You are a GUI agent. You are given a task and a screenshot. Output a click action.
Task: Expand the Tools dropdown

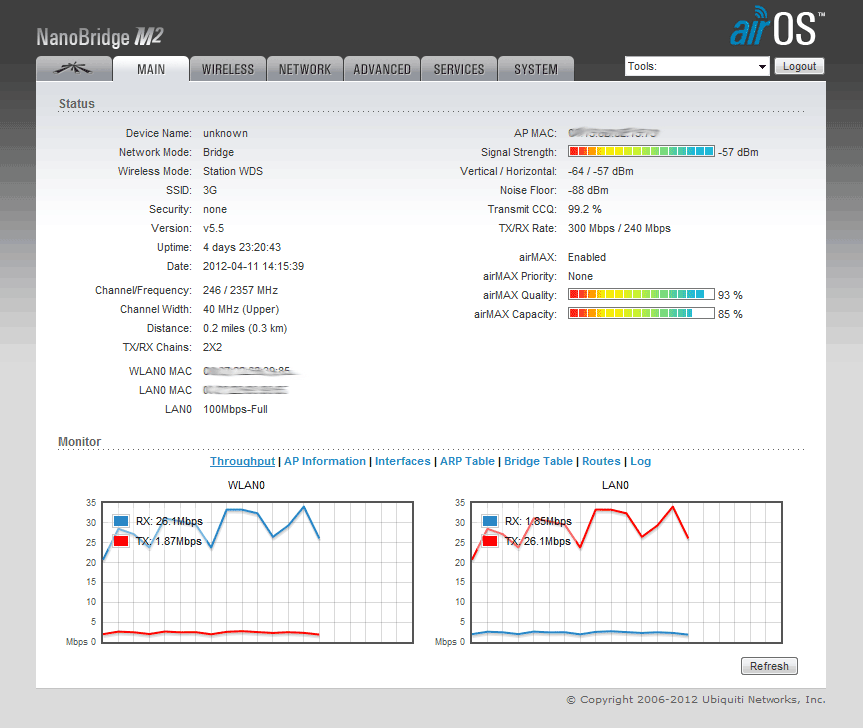click(x=697, y=66)
